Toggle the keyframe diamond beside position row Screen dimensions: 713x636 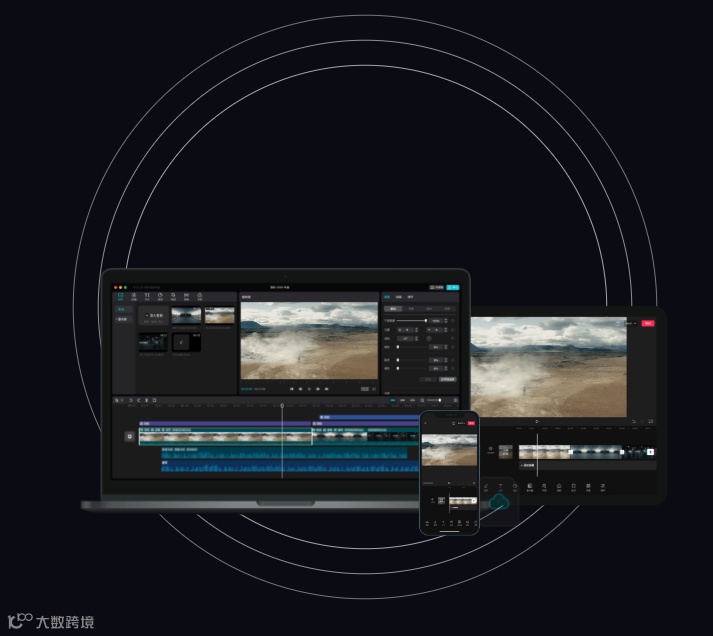[452, 330]
